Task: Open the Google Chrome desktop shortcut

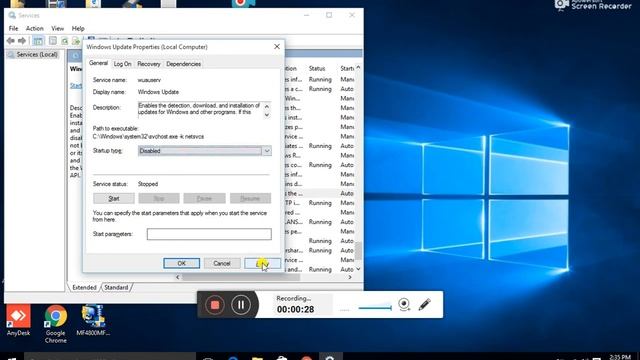Action: click(x=56, y=324)
